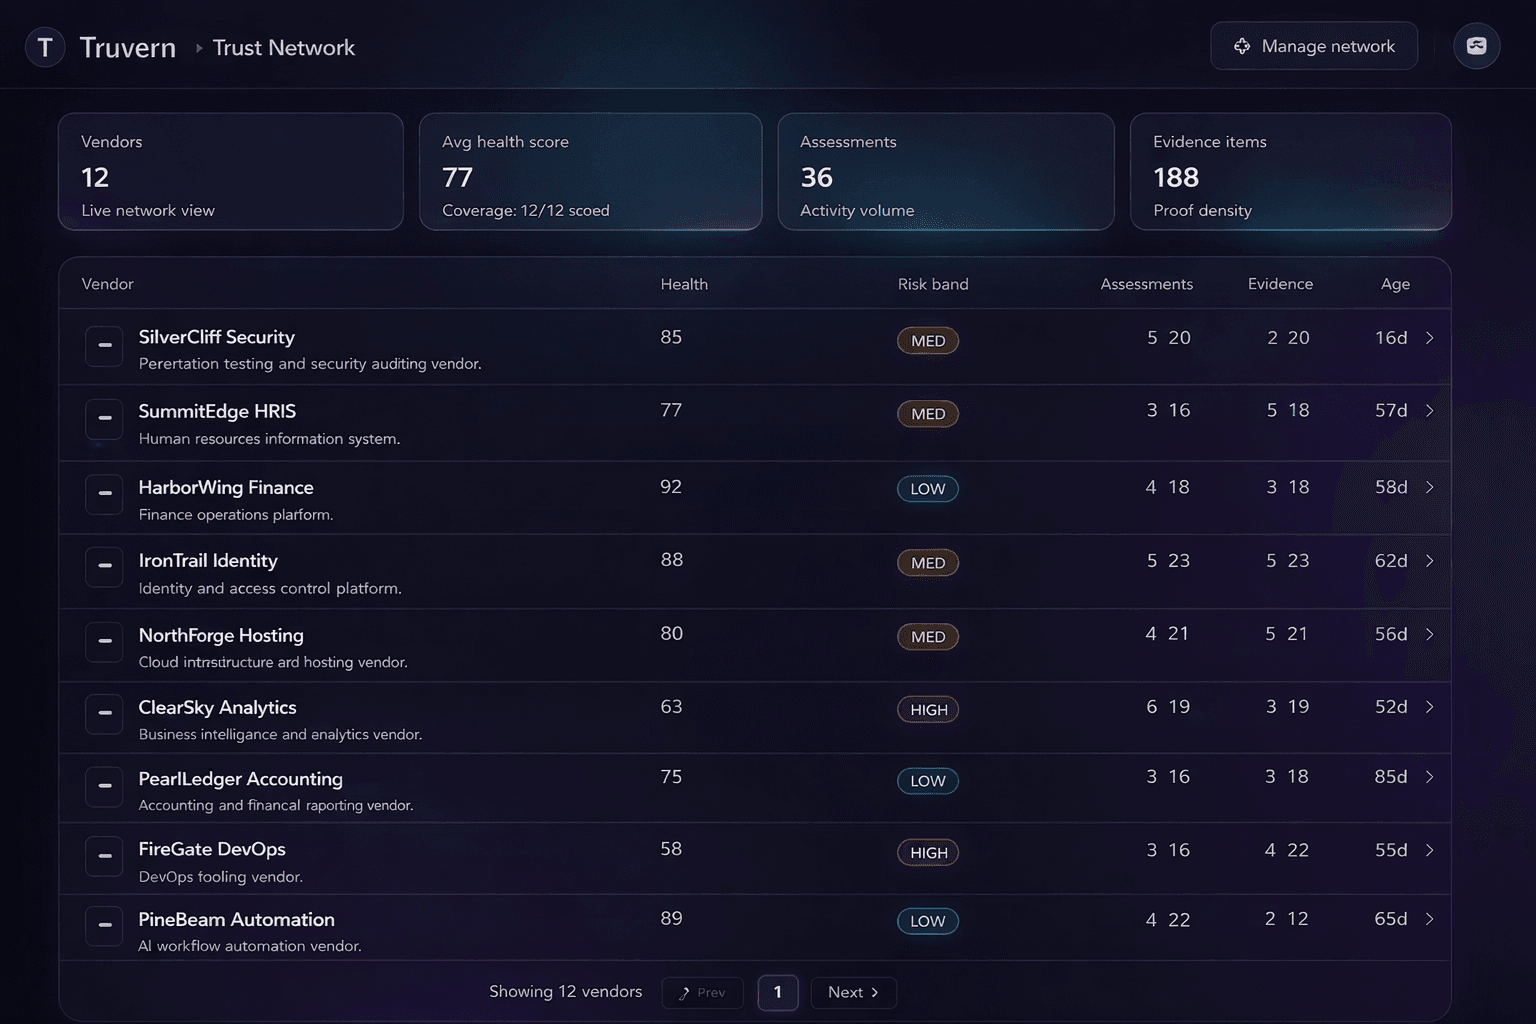
Task: Expand the IronTrail Identity row chevron
Action: 1429,561
